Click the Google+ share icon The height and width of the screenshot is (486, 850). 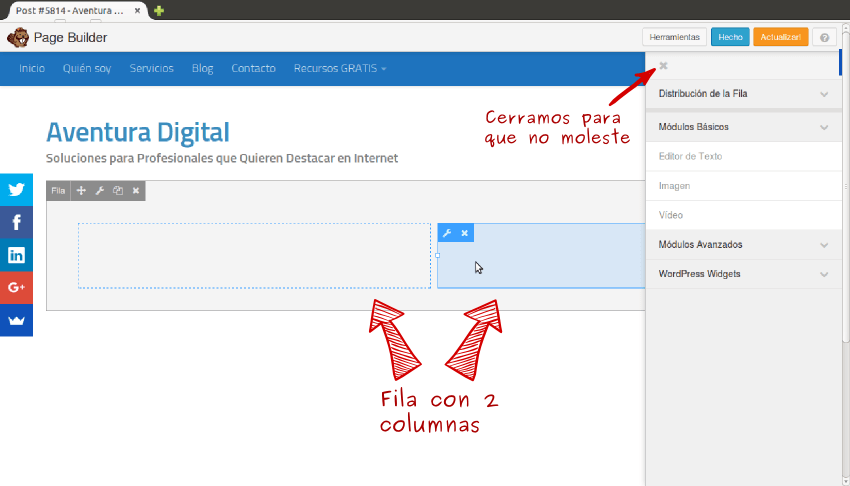coord(16,288)
